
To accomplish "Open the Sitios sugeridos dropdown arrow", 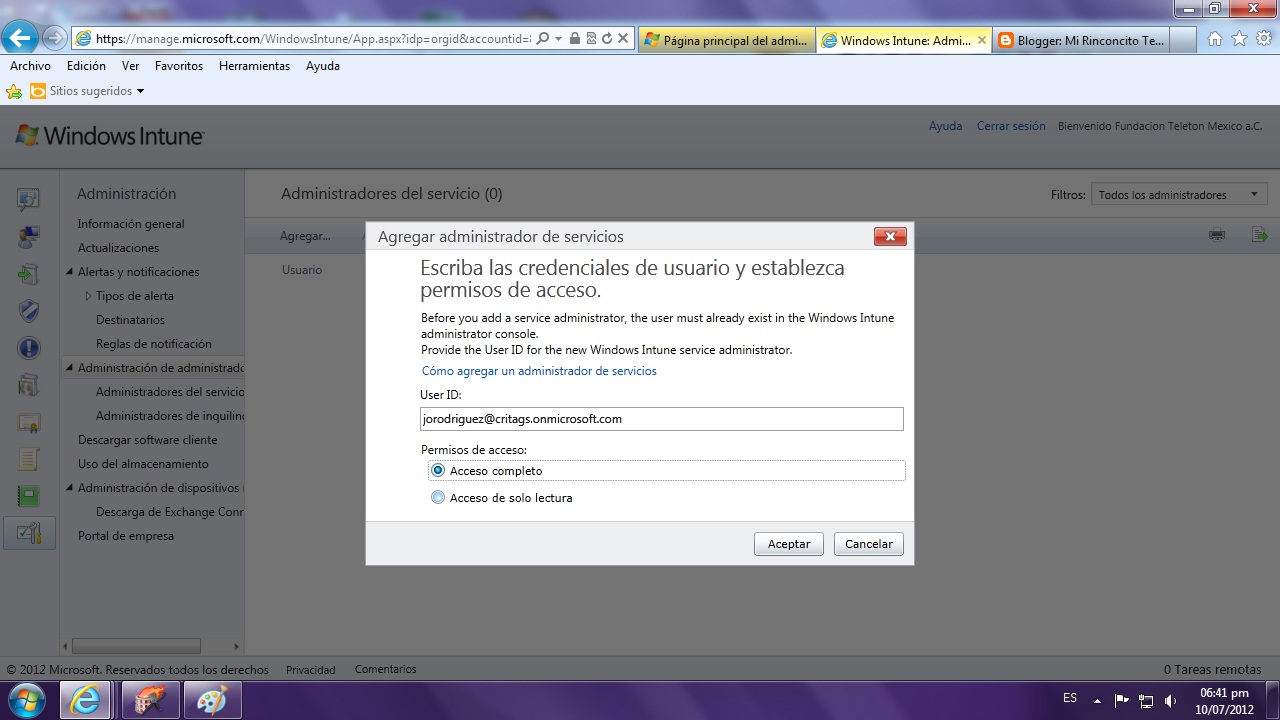I will [140, 91].
